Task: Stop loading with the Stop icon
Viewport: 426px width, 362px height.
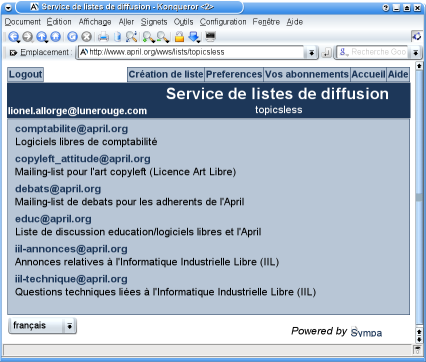Action: click(x=87, y=36)
